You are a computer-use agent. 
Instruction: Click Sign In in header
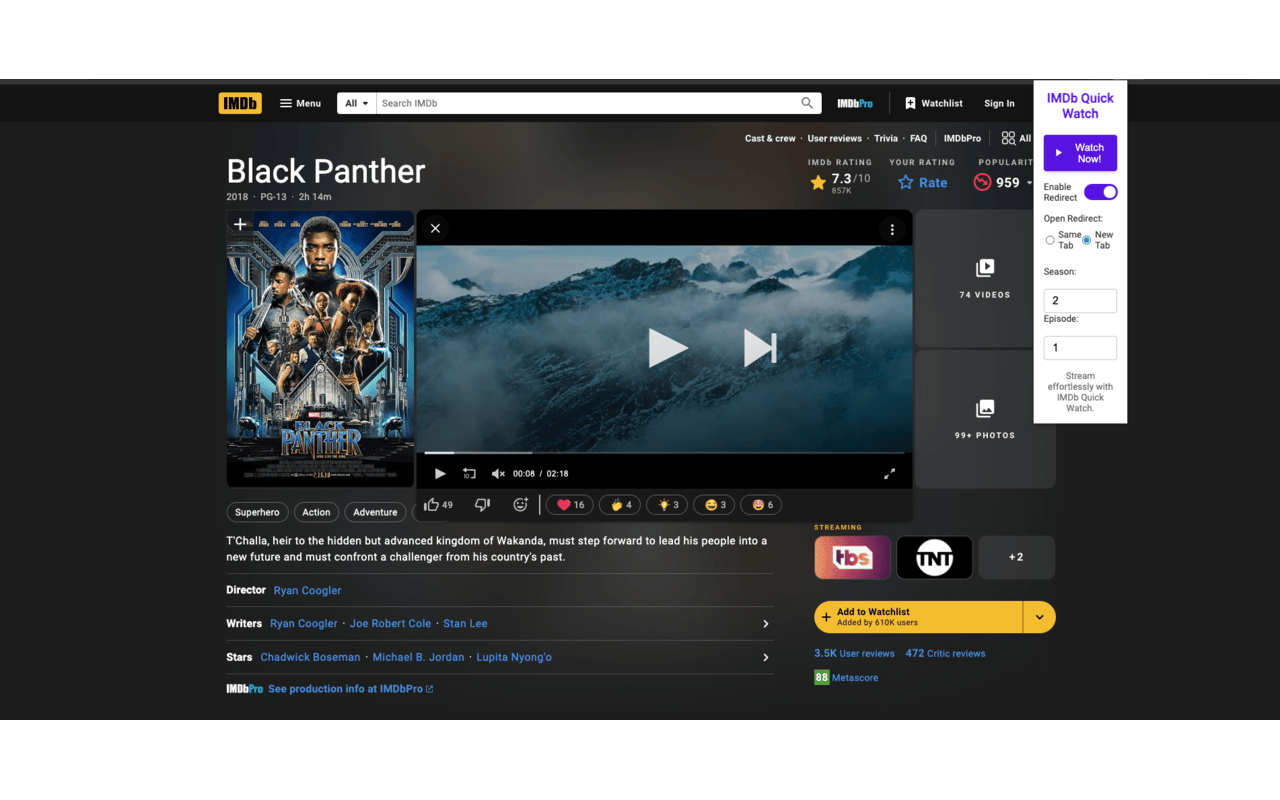999,103
